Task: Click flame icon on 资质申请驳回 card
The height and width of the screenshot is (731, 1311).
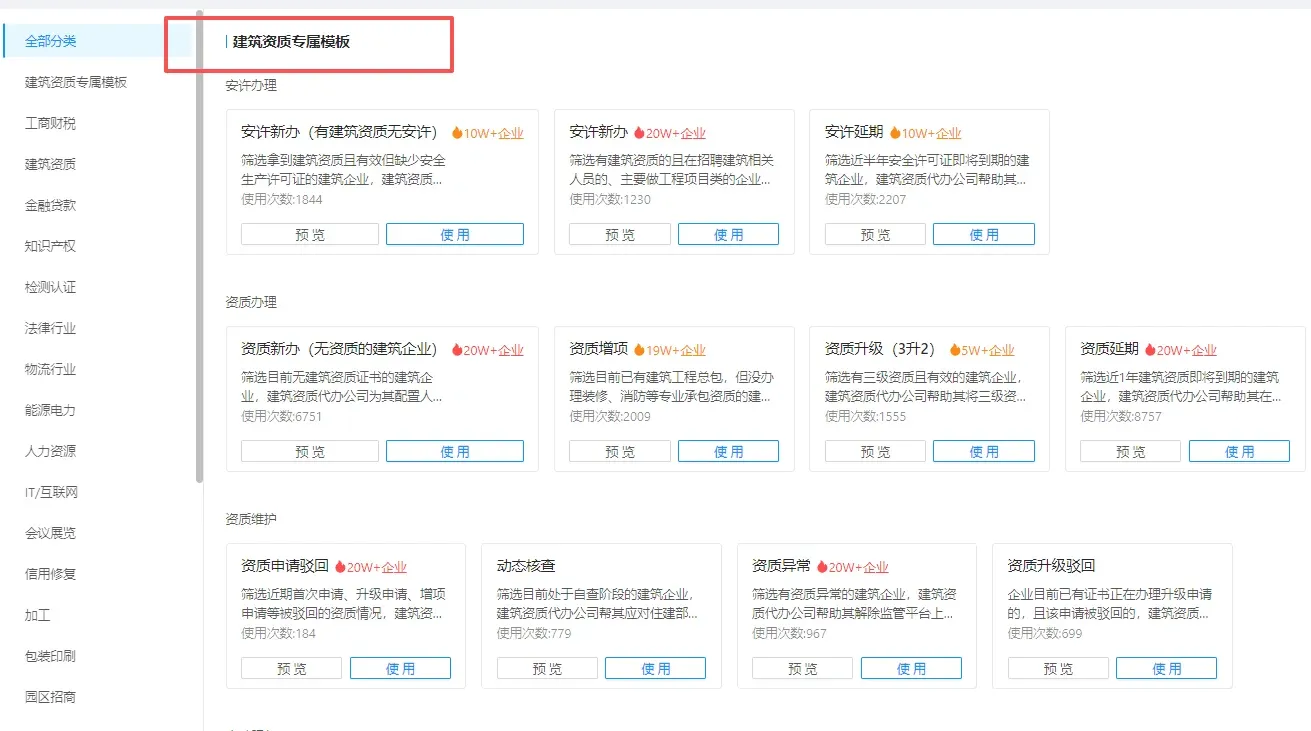Action: [340, 567]
